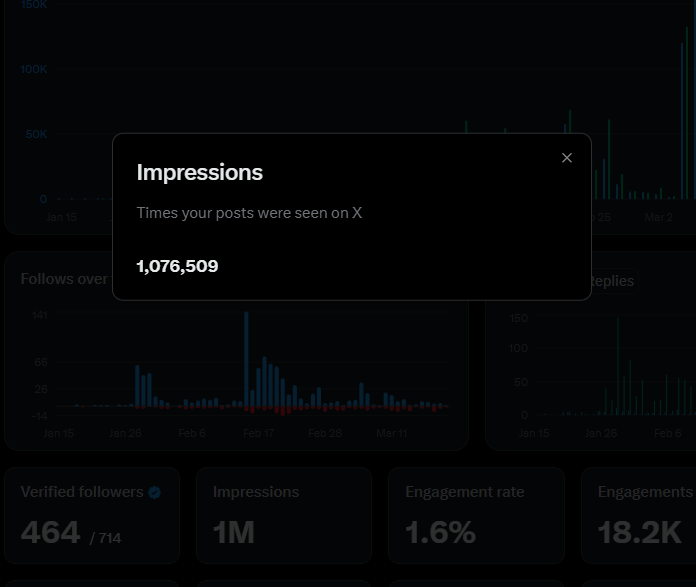The width and height of the screenshot is (696, 587).
Task: Open the Engagement rate 1.6% card
Action: pos(476,515)
